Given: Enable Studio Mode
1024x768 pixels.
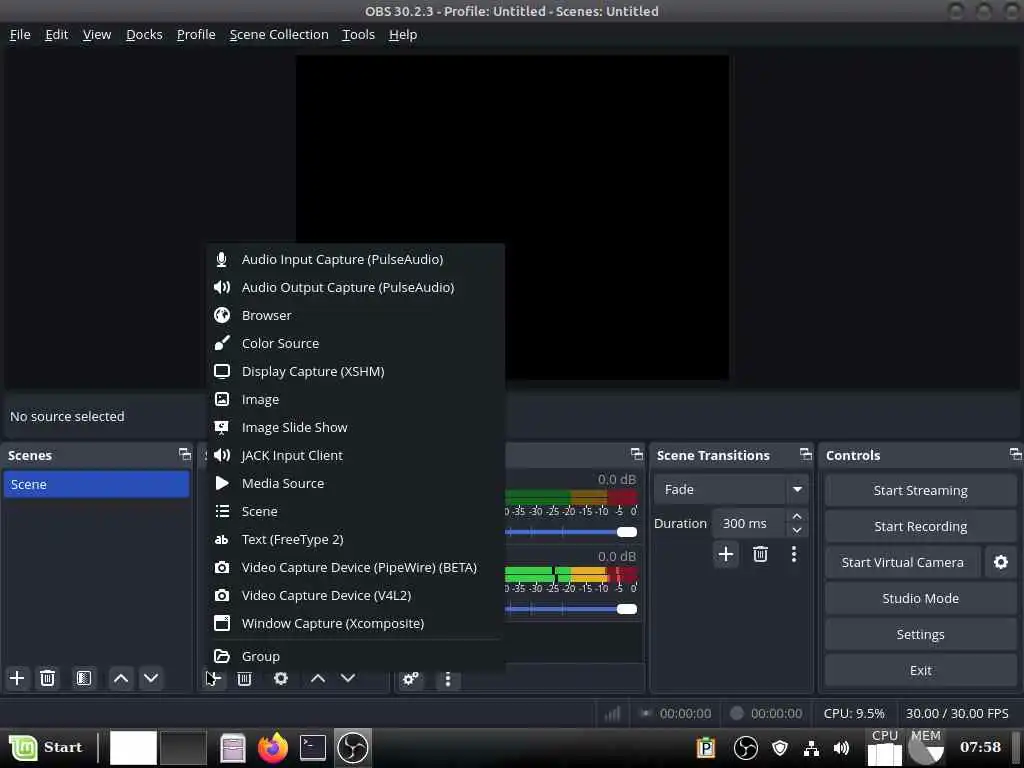Looking at the screenshot, I should click(x=920, y=598).
